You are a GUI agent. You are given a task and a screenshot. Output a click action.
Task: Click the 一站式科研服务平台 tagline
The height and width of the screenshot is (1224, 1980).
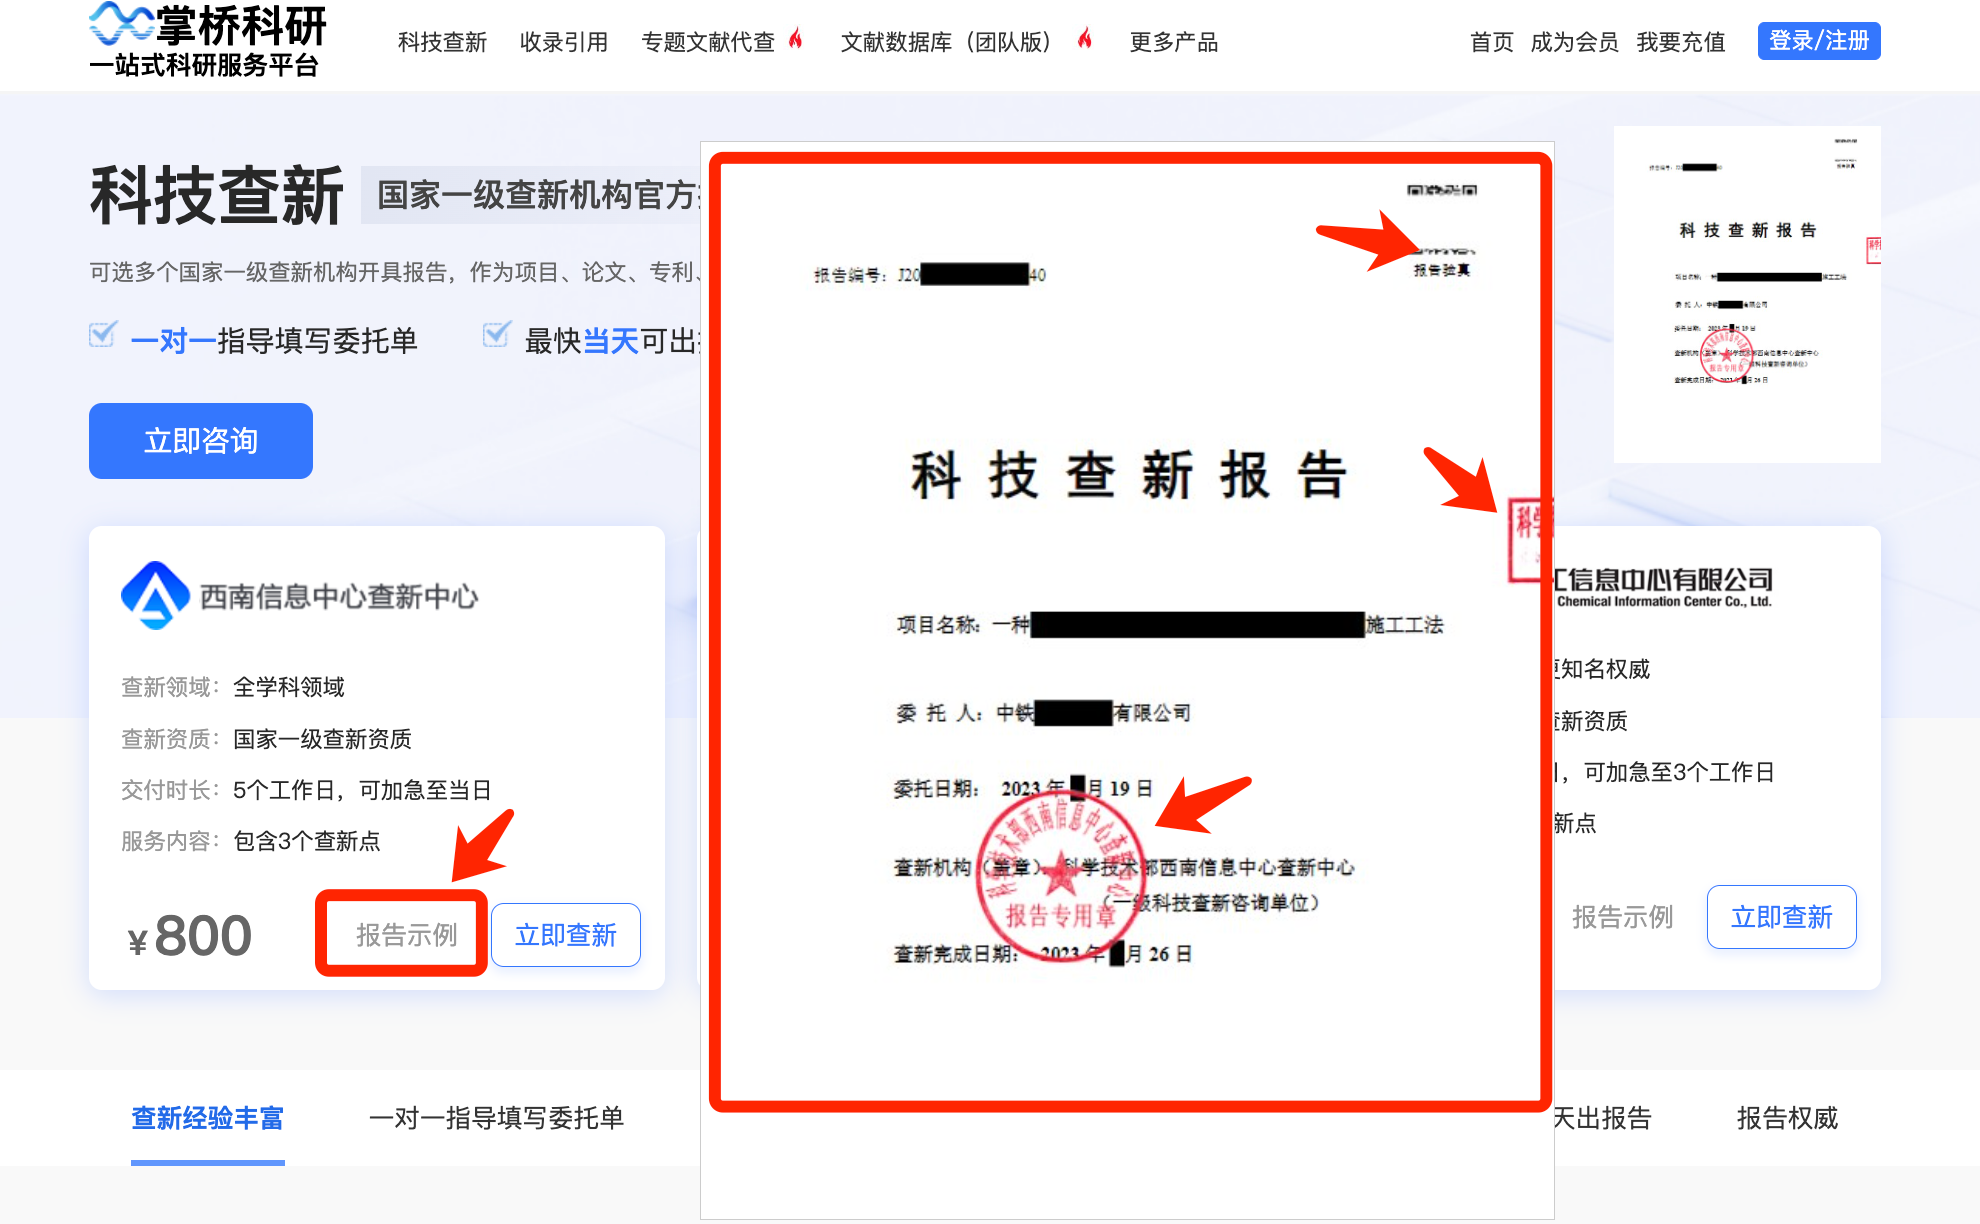click(x=204, y=65)
